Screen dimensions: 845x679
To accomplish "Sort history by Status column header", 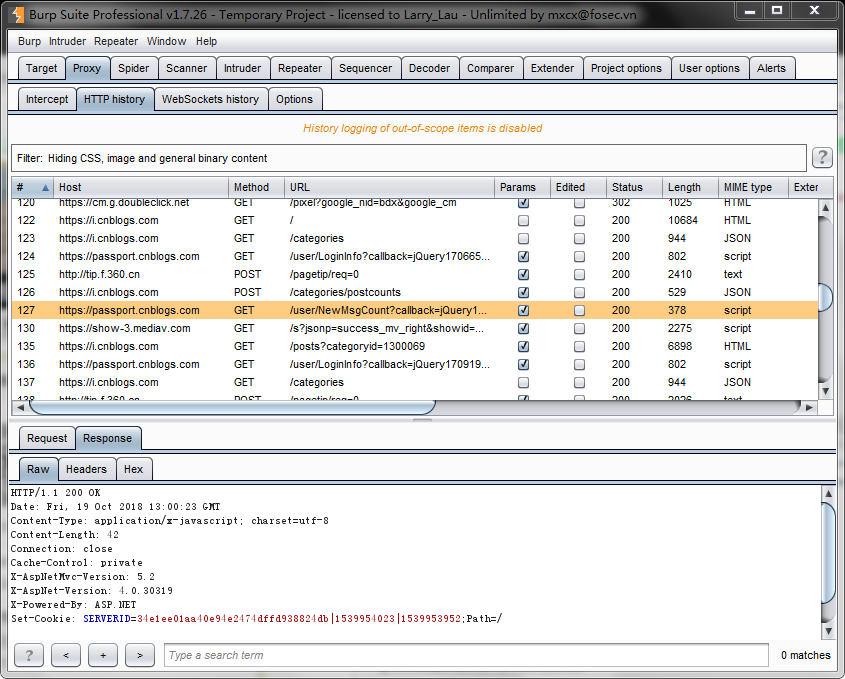I will click(634, 188).
